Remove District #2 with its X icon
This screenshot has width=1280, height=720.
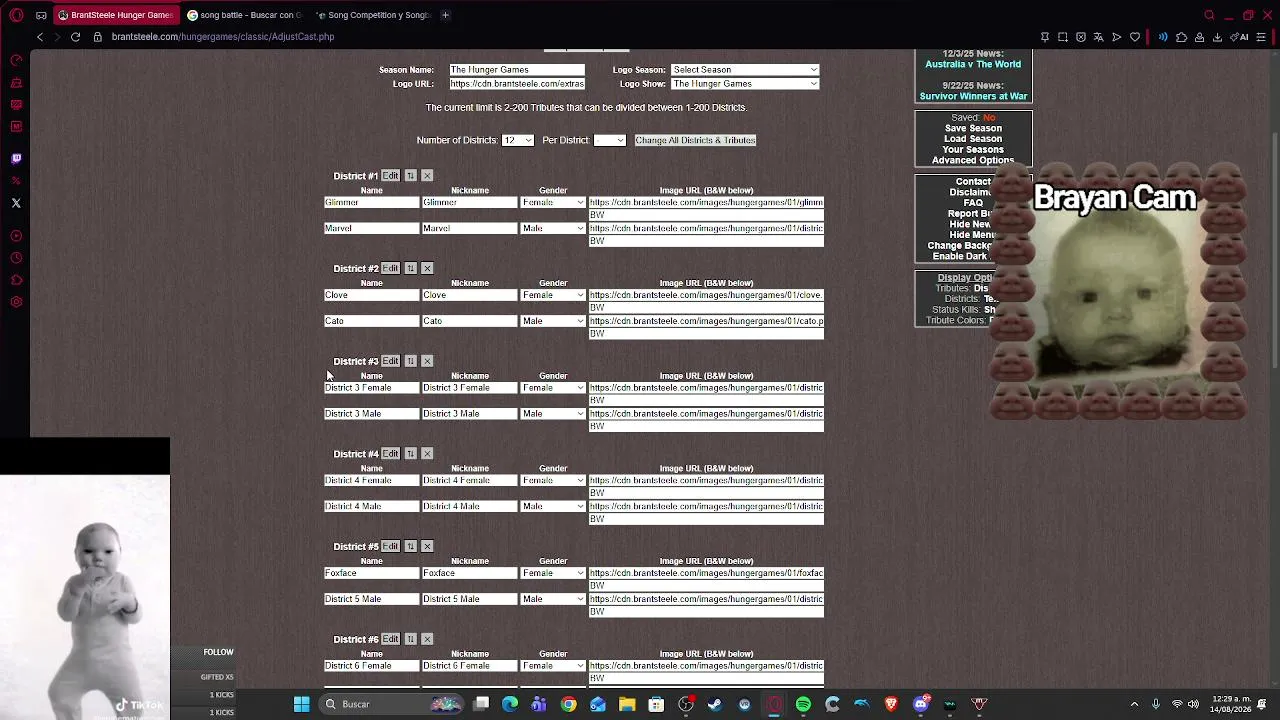tap(427, 268)
